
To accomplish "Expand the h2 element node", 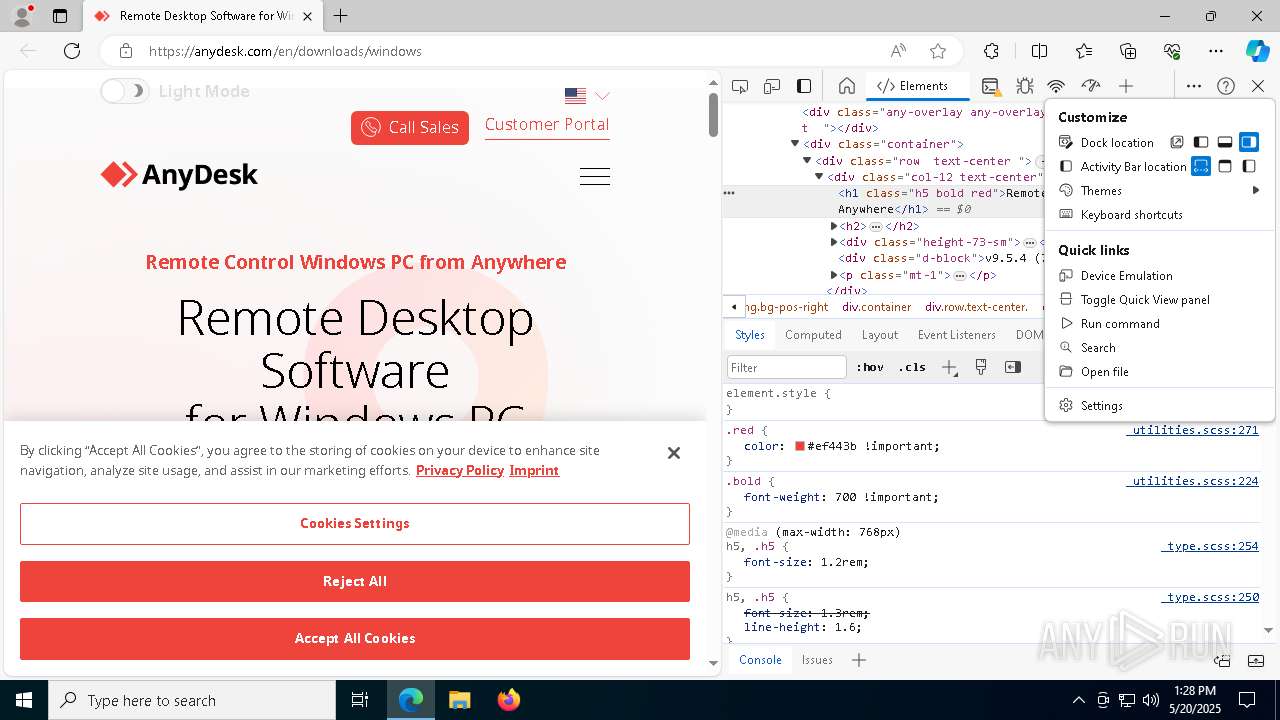I will click(x=833, y=226).
